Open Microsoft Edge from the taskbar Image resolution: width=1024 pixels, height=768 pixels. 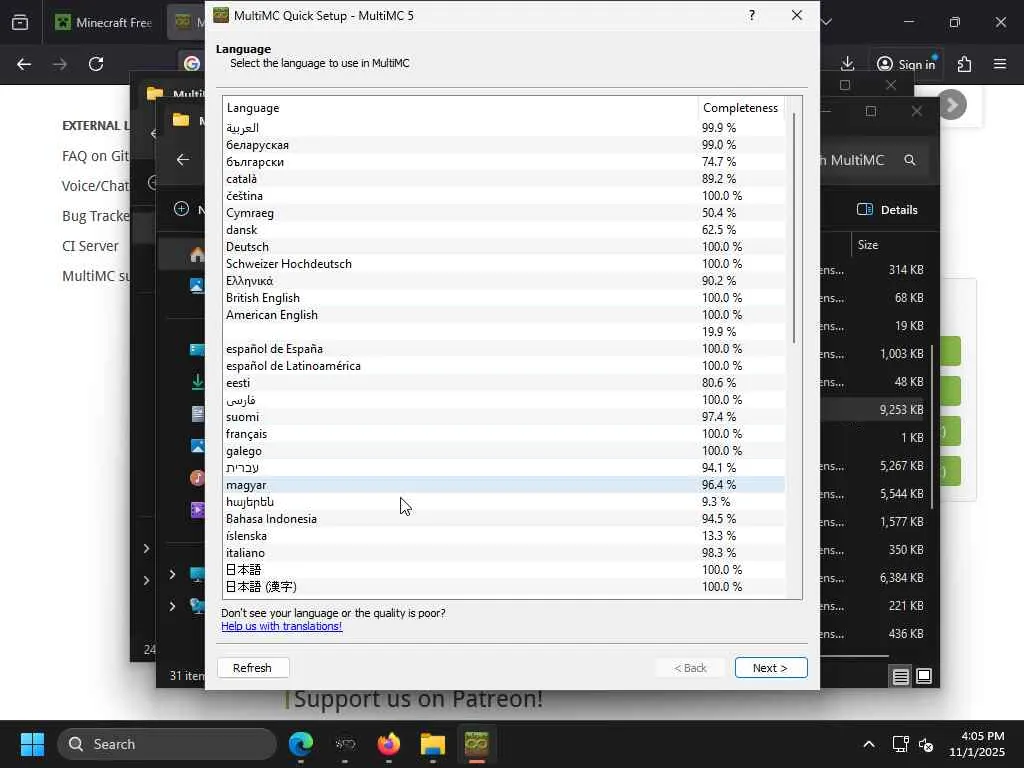pyautogui.click(x=301, y=744)
